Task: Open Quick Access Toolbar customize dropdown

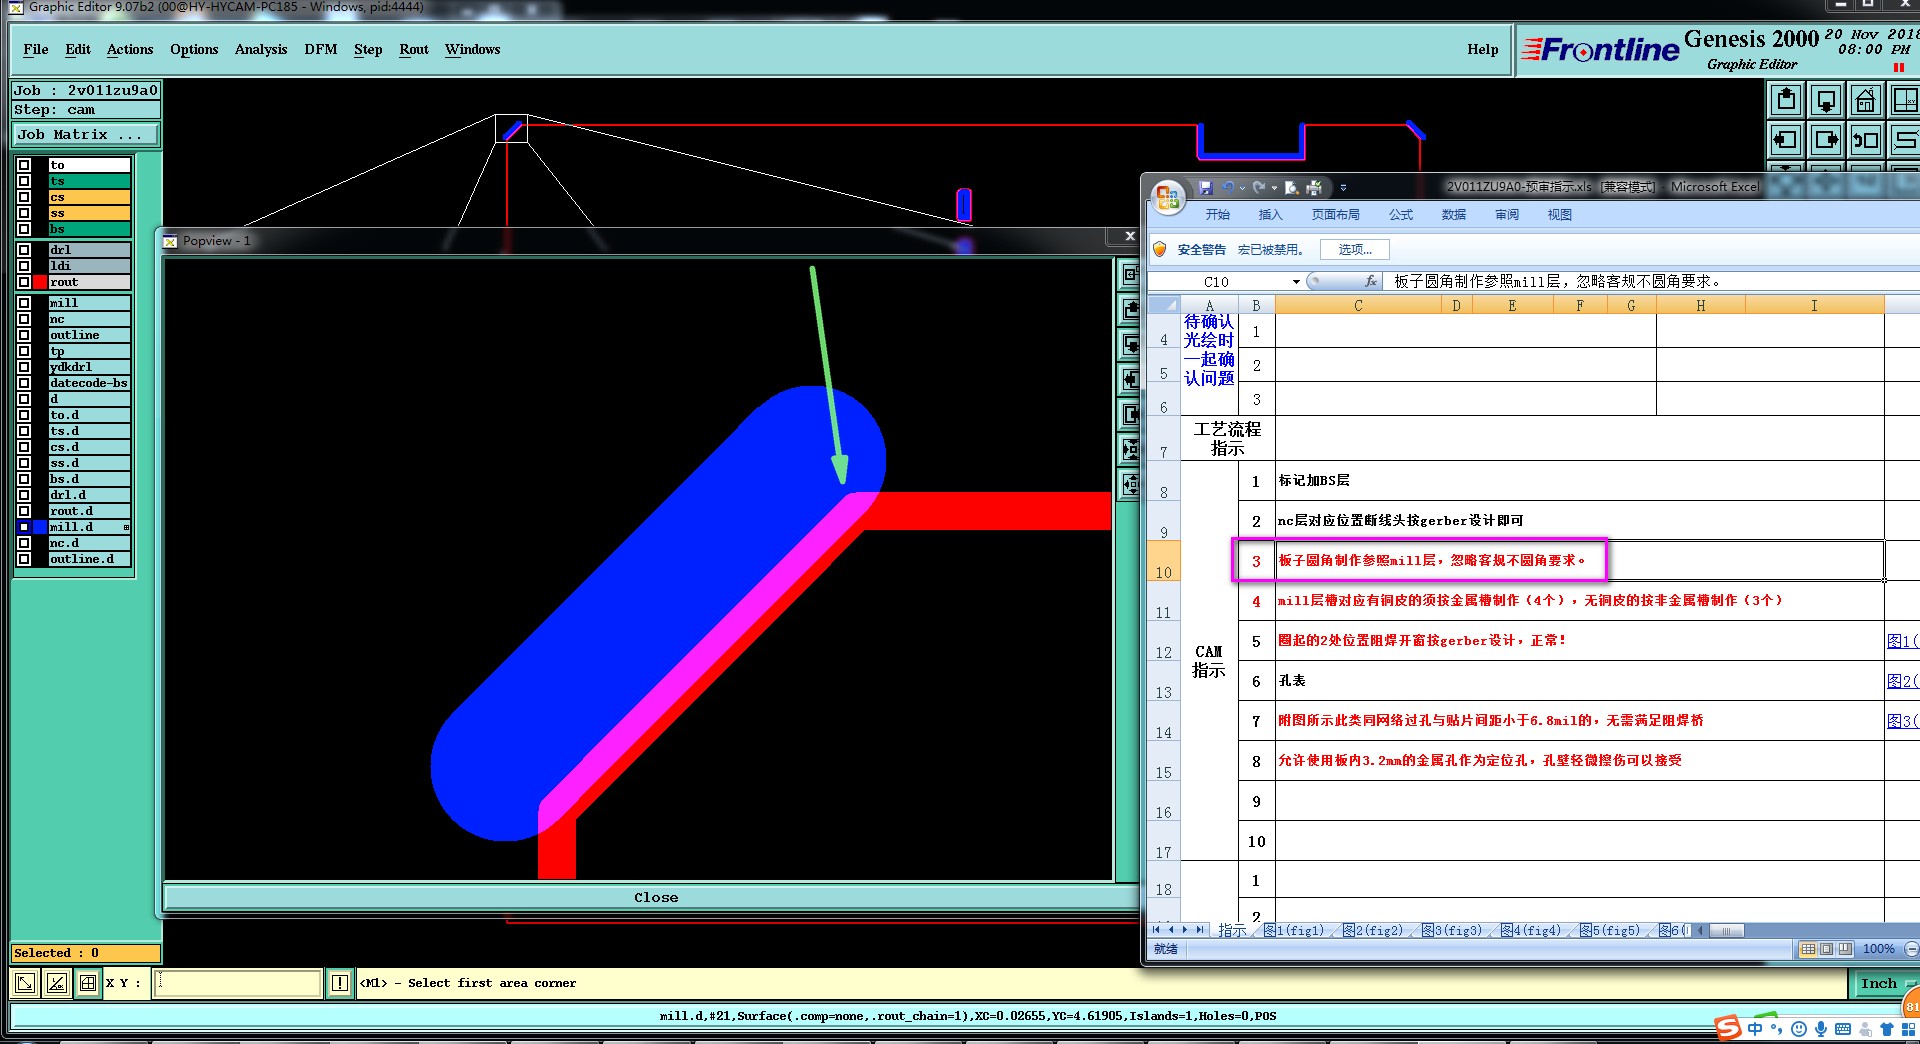Action: [1343, 188]
